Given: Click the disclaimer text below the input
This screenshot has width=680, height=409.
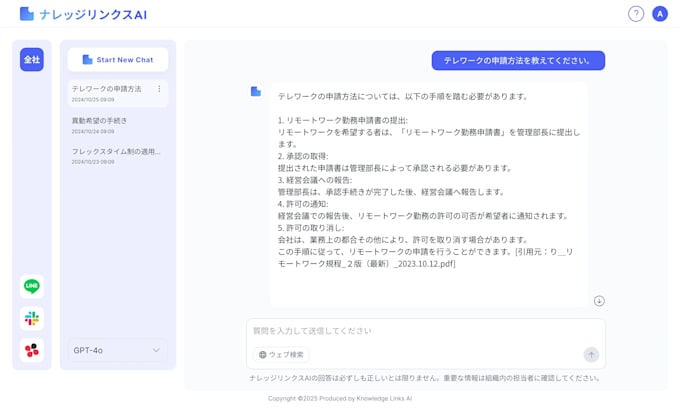Looking at the screenshot, I should [x=425, y=378].
